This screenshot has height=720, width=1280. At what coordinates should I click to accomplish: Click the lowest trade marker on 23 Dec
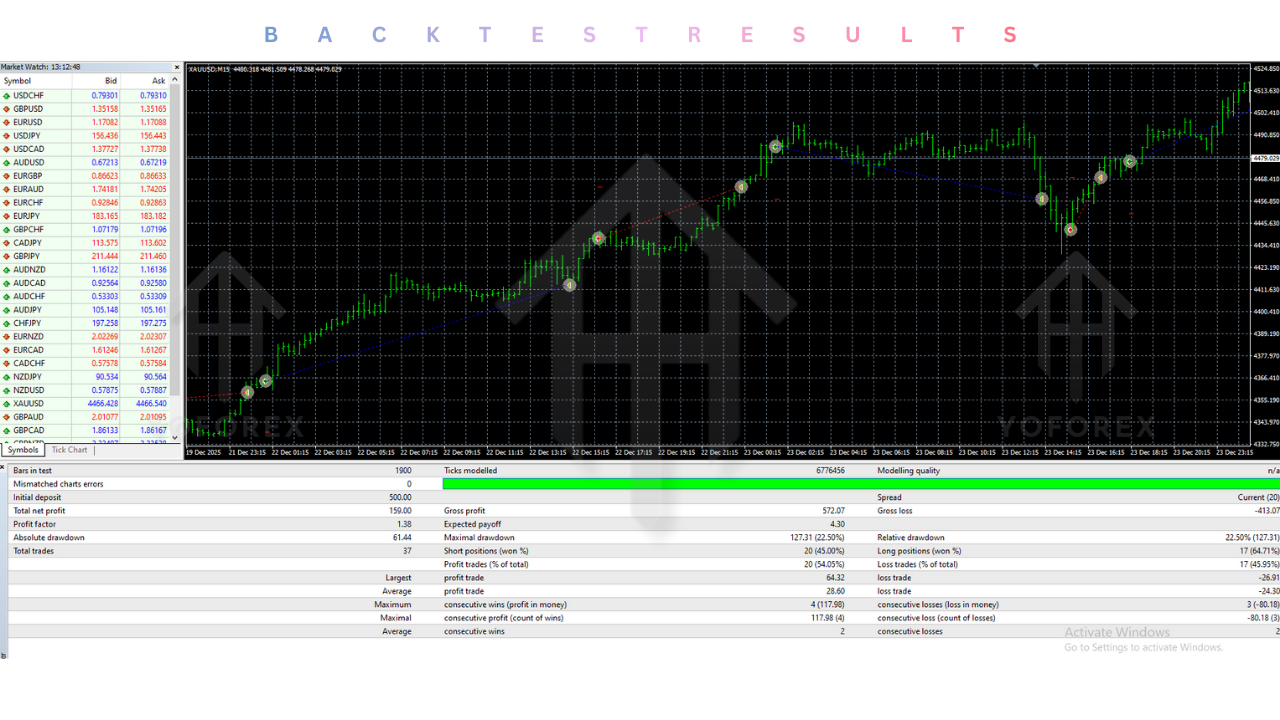coord(1070,230)
